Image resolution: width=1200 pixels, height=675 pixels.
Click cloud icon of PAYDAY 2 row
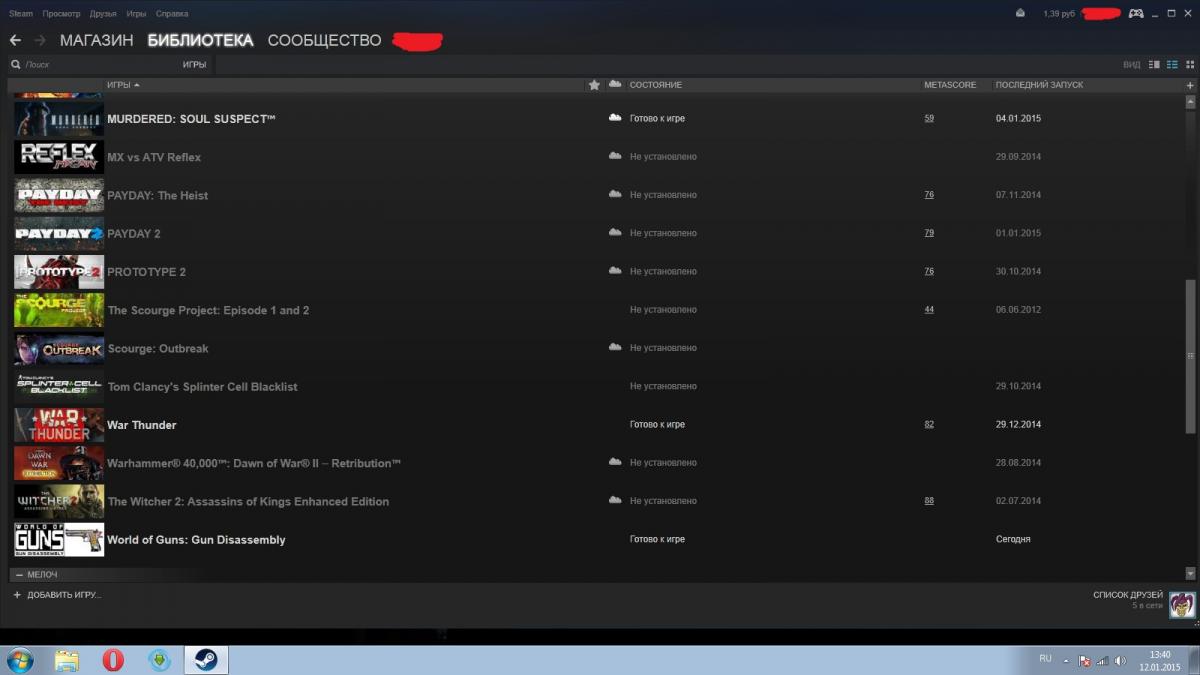[x=615, y=233]
